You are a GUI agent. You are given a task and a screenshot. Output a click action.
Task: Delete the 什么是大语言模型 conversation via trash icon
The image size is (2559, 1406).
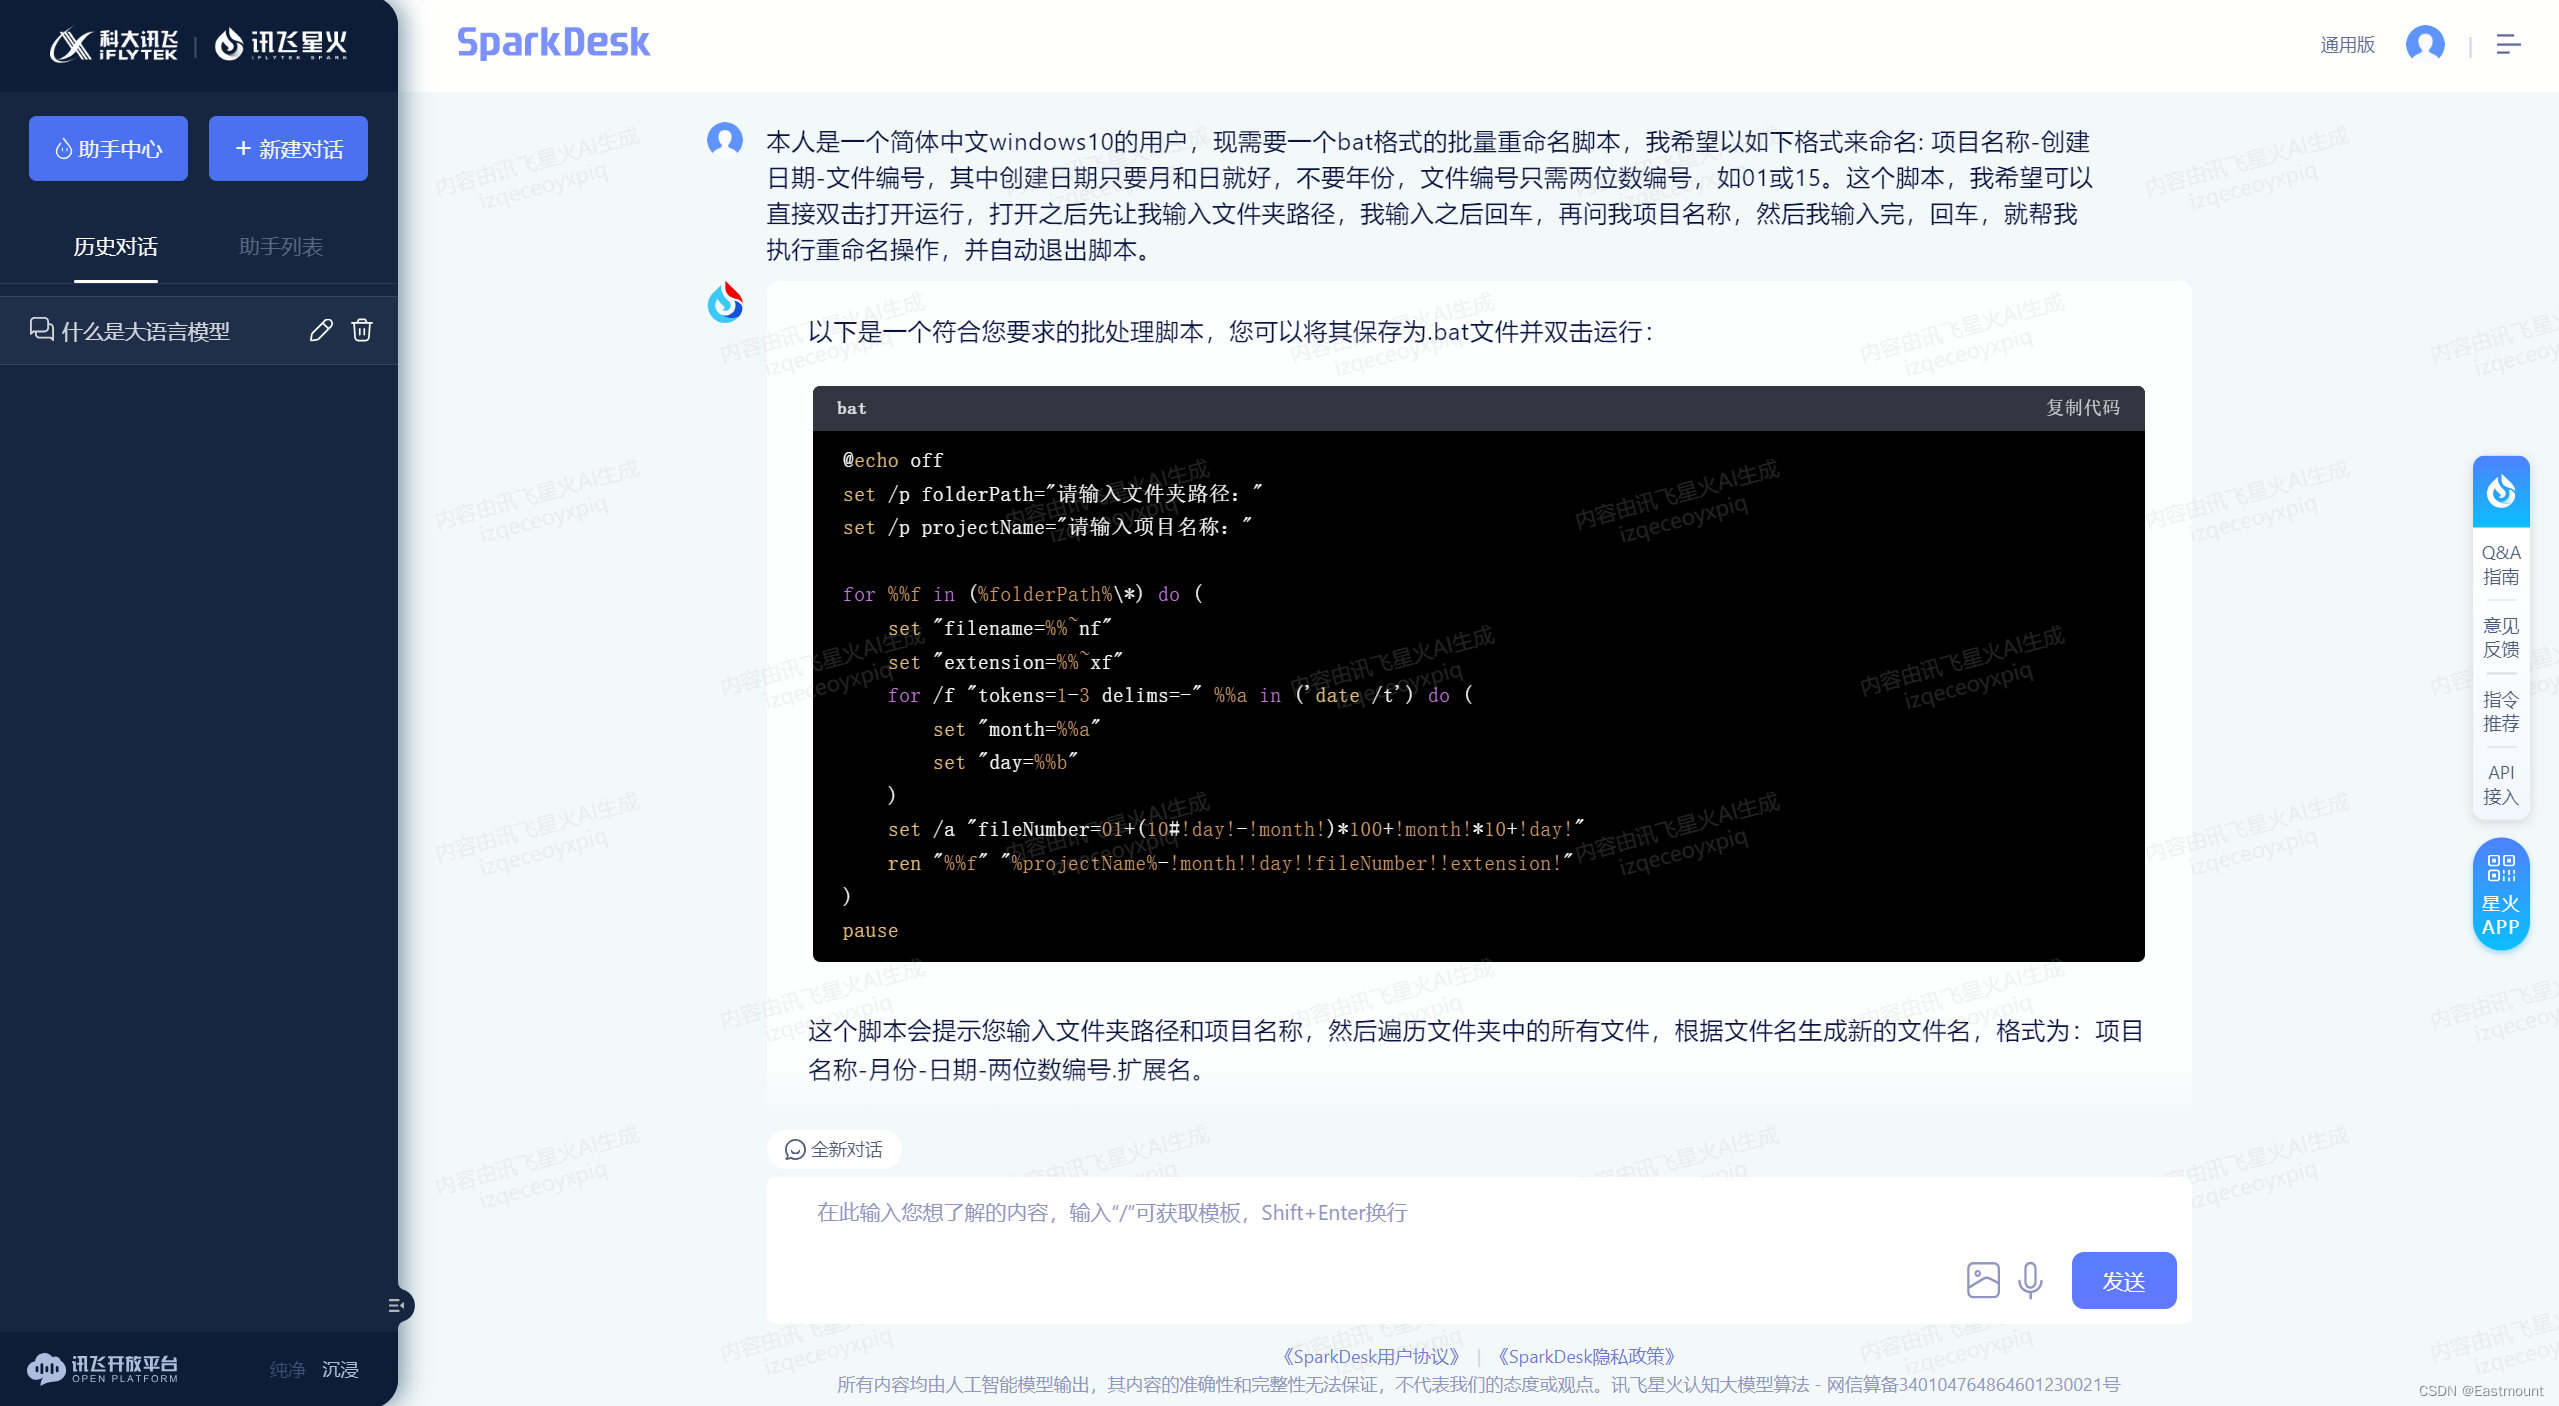coord(362,330)
